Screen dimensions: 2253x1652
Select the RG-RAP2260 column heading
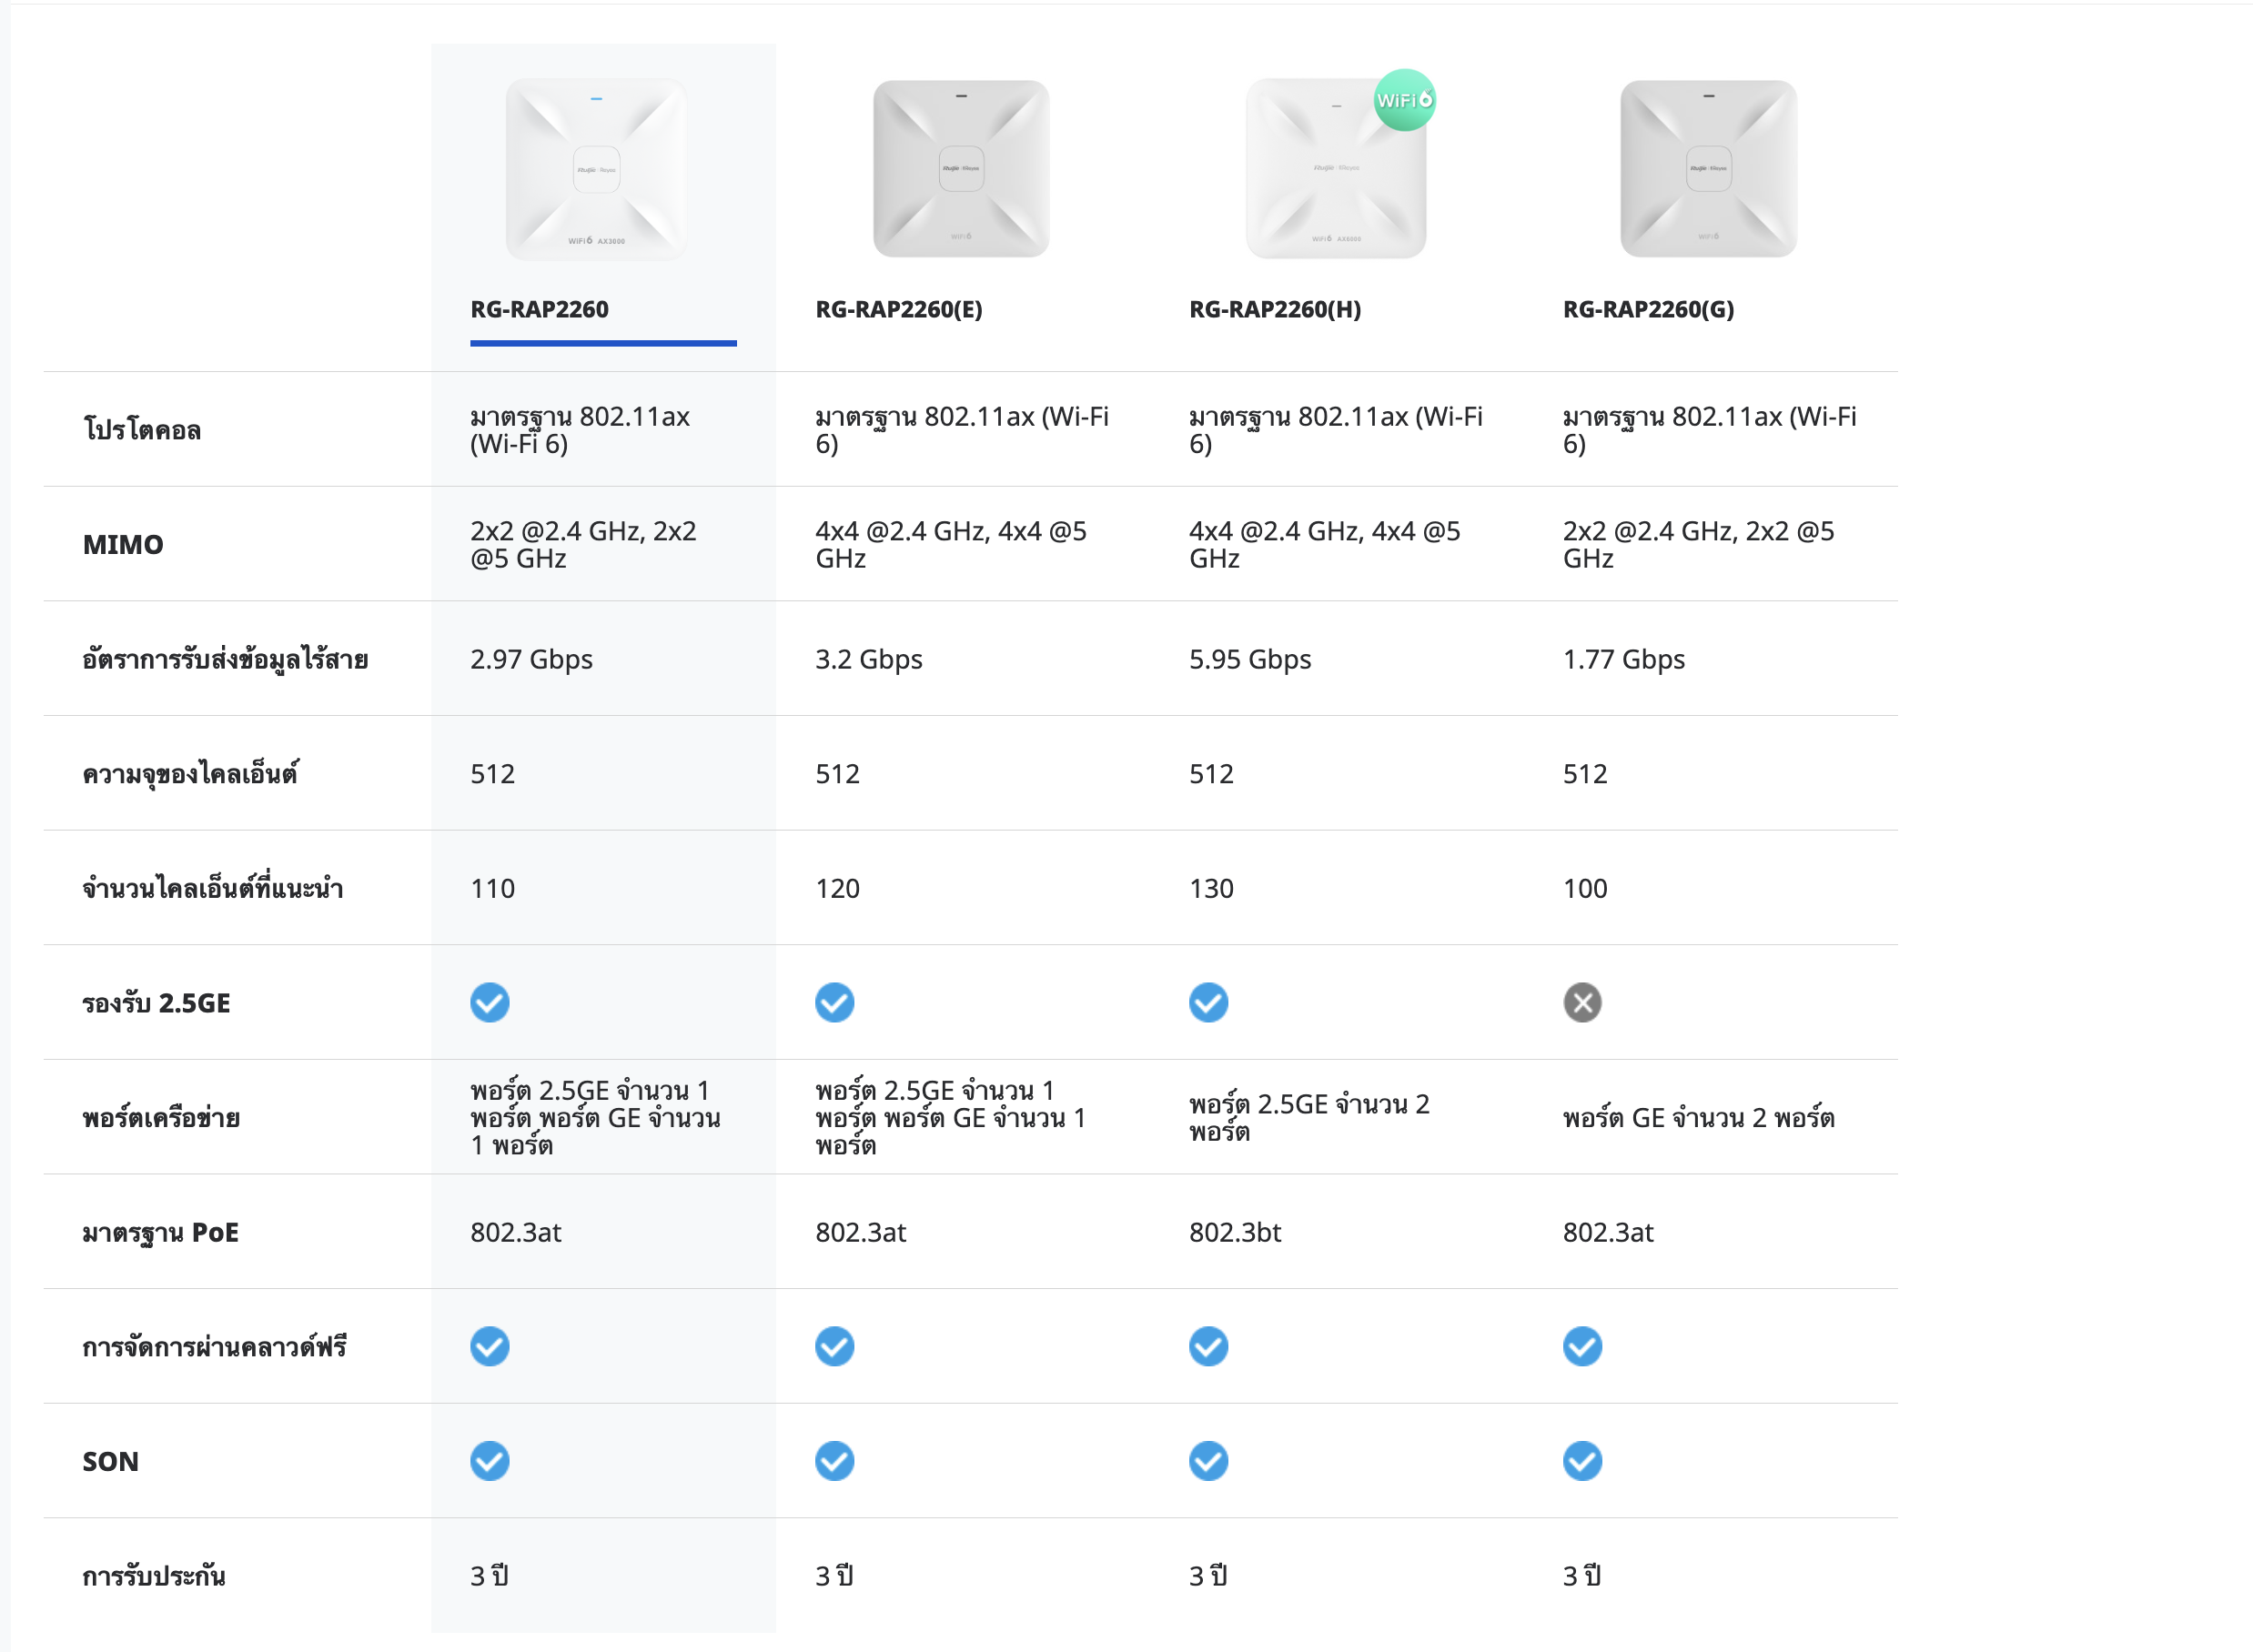click(539, 309)
